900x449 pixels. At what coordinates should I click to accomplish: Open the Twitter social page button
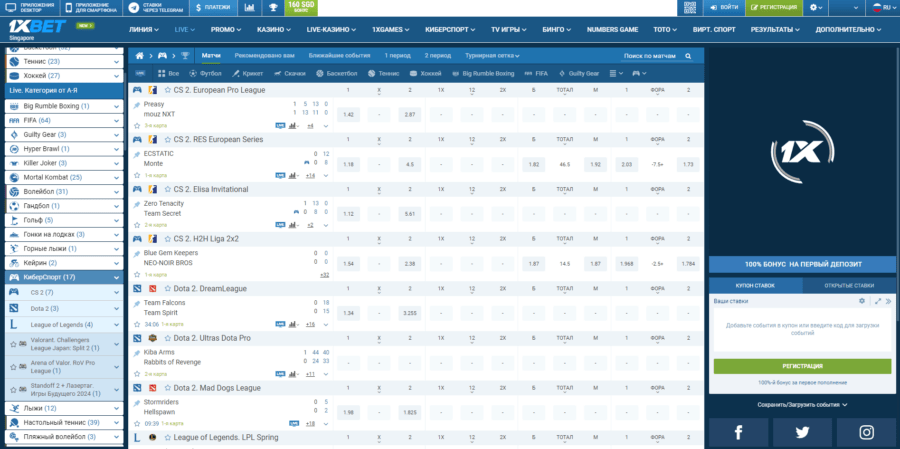click(802, 431)
